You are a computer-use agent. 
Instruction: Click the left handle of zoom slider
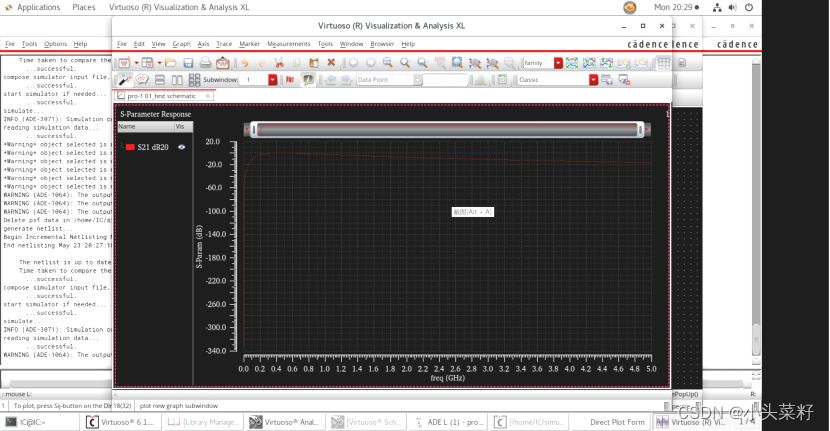254,130
